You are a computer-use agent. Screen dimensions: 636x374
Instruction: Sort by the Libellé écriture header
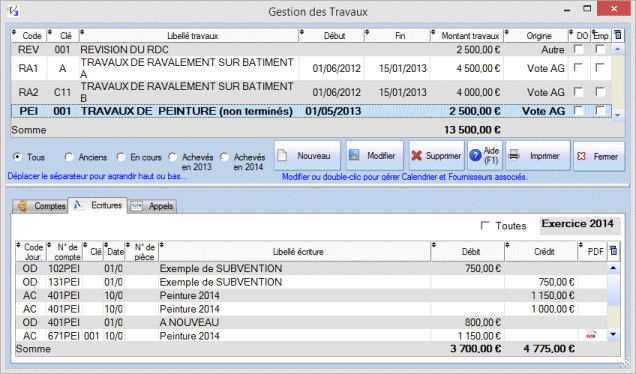click(x=295, y=251)
